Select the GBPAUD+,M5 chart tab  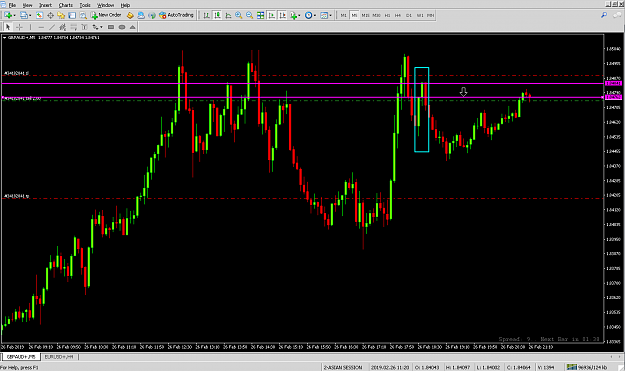(x=21, y=357)
